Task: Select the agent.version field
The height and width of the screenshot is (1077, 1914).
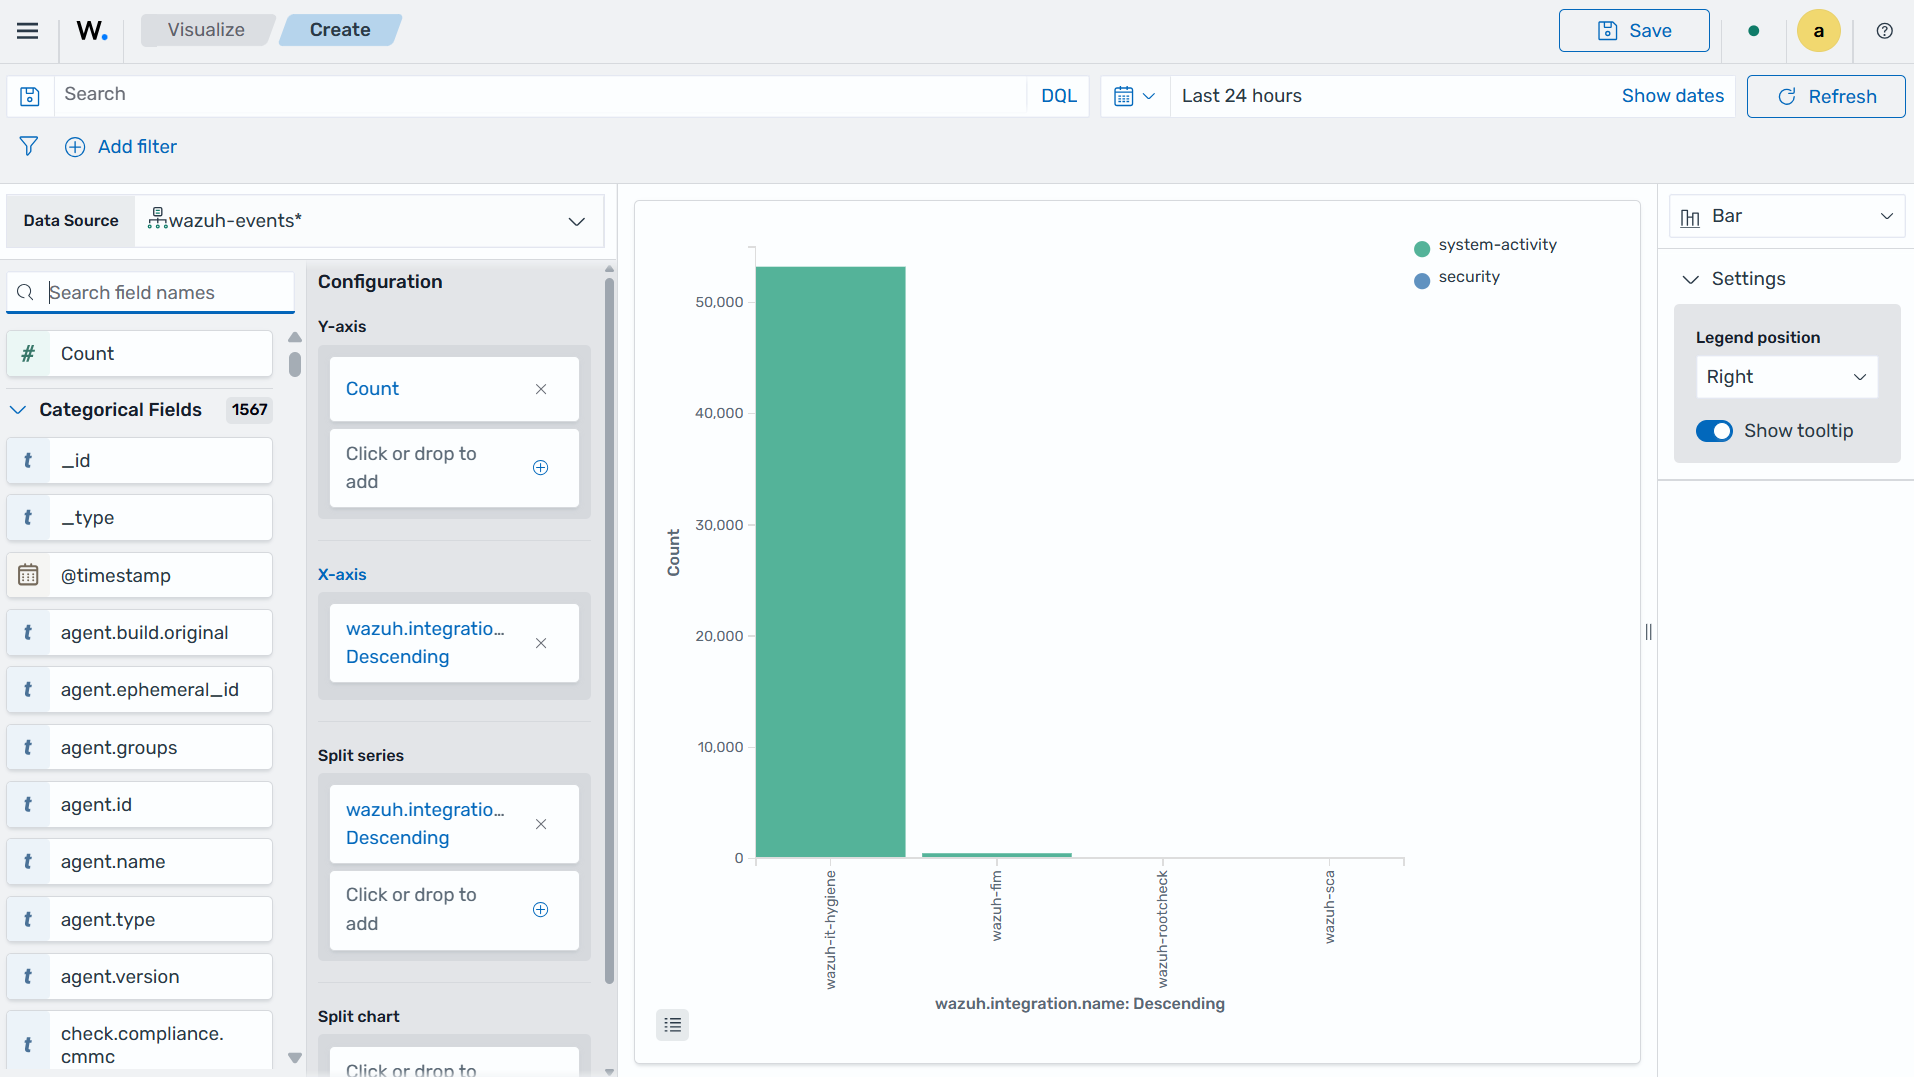Action: (140, 976)
